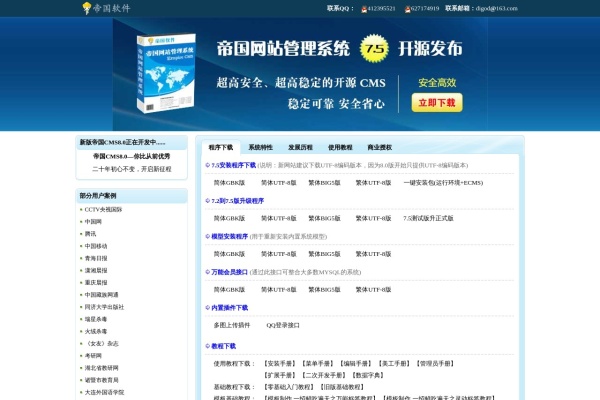Click email address digod@163.com
Viewport: 600px width, 400px height.
(497, 8)
